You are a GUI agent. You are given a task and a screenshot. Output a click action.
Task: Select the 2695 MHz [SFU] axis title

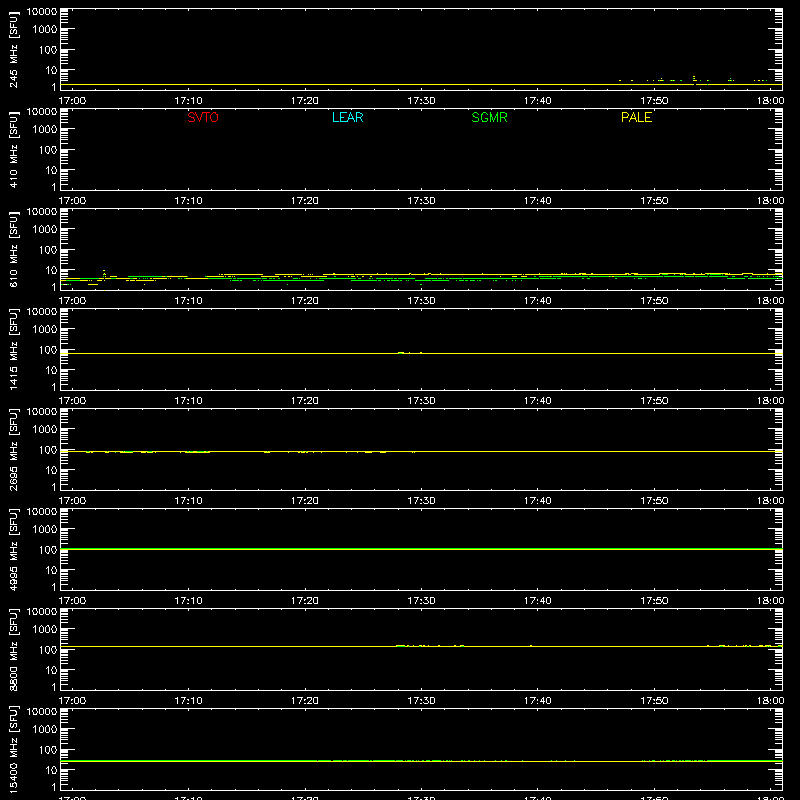click(x=13, y=449)
